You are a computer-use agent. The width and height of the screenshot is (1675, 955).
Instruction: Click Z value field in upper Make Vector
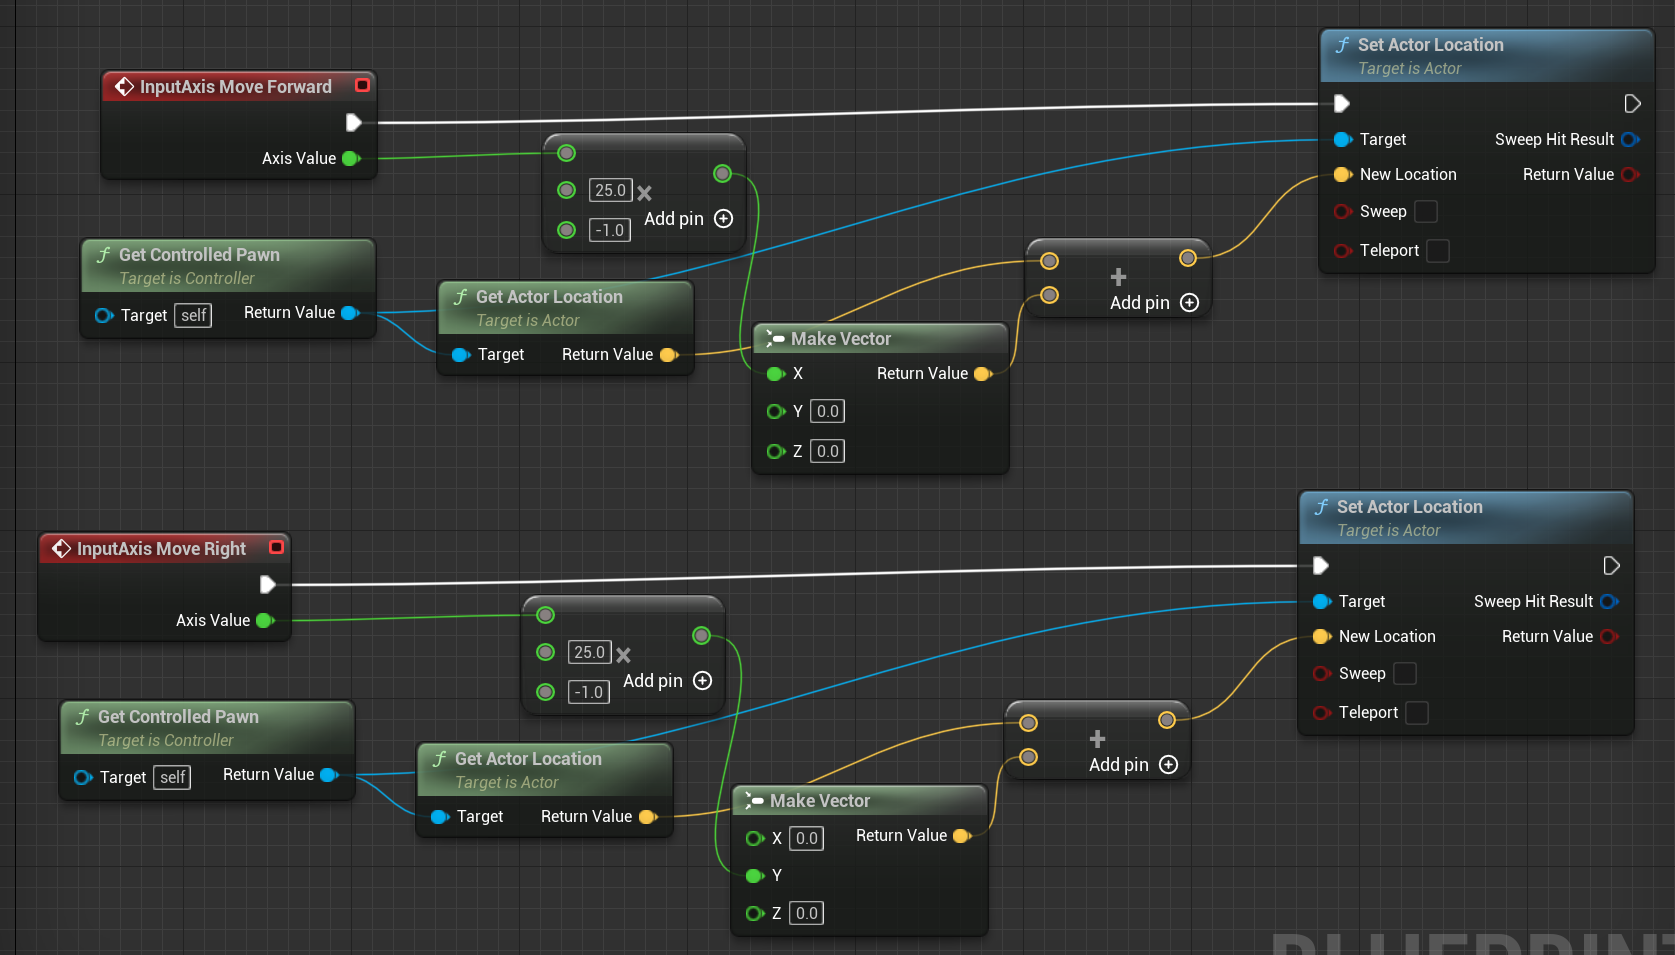tap(828, 451)
